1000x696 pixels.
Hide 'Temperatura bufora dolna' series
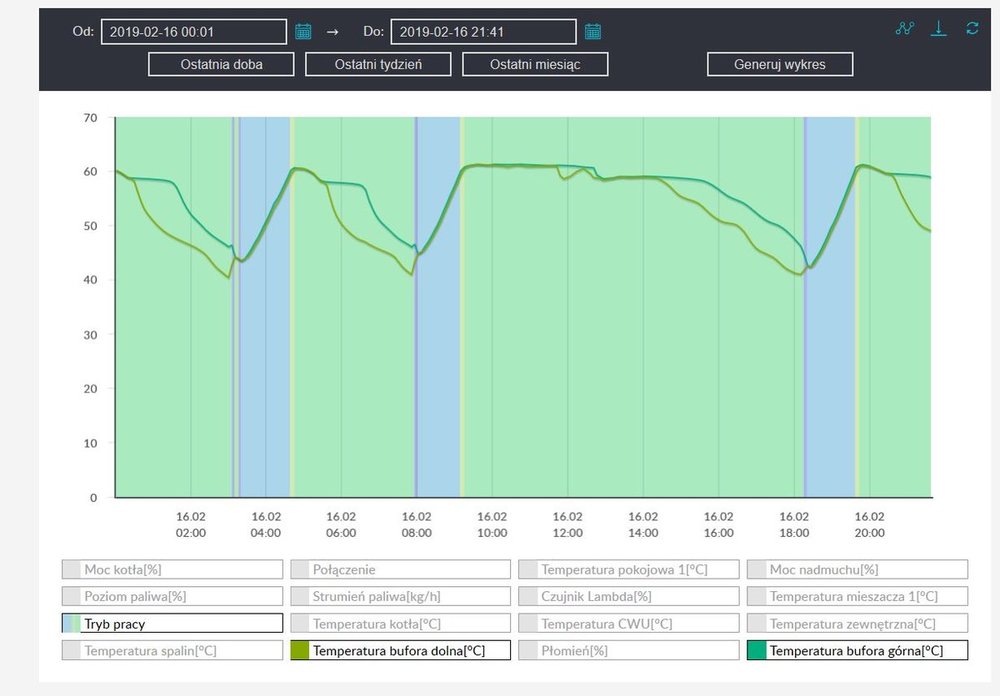click(400, 651)
